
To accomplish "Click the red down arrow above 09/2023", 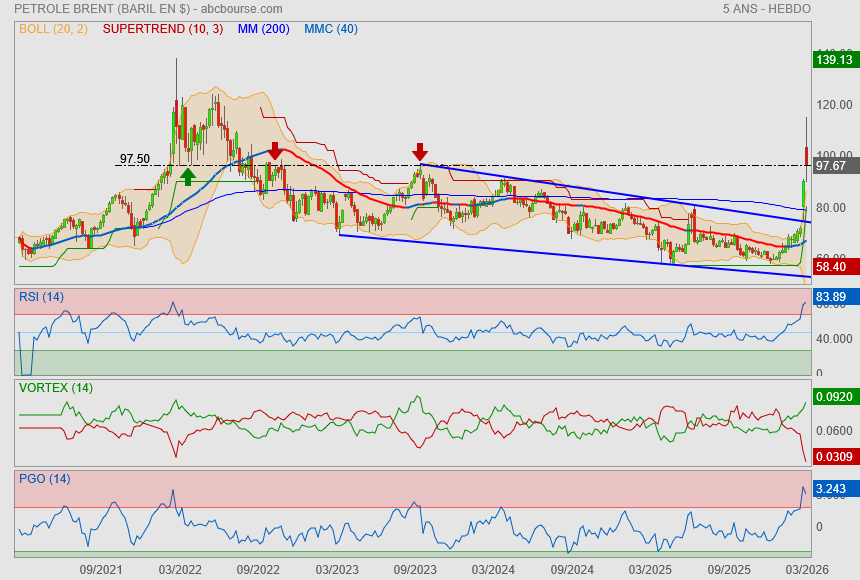I will [420, 152].
